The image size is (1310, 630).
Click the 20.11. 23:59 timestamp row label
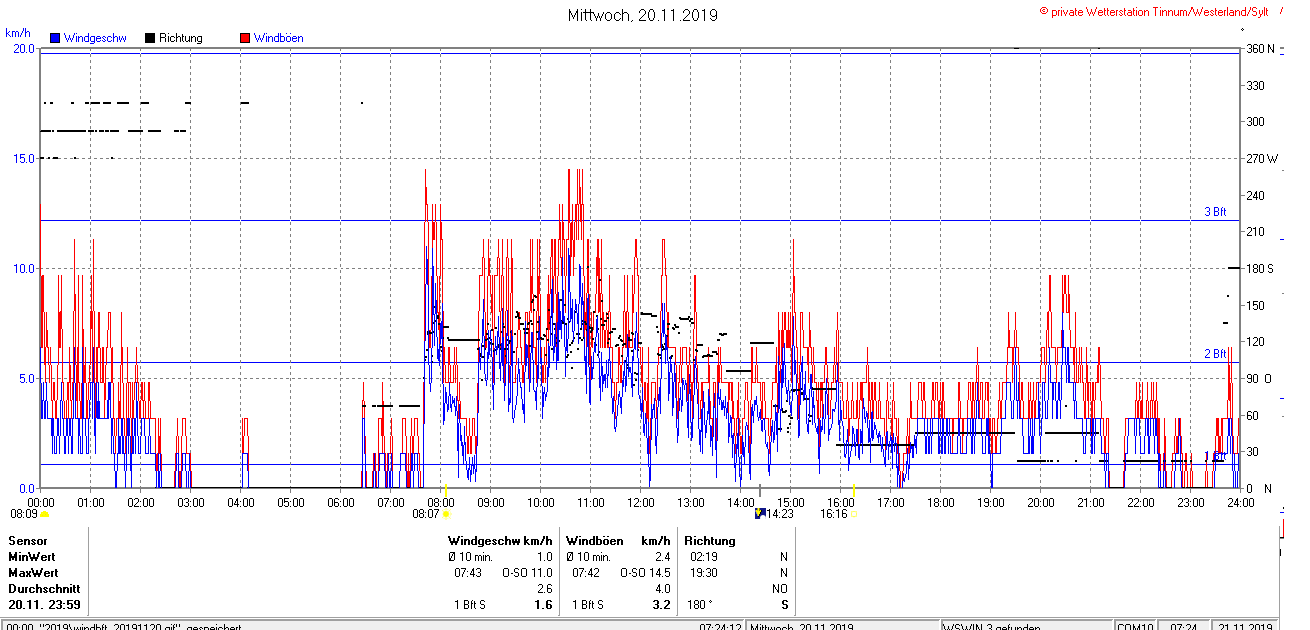(x=45, y=605)
